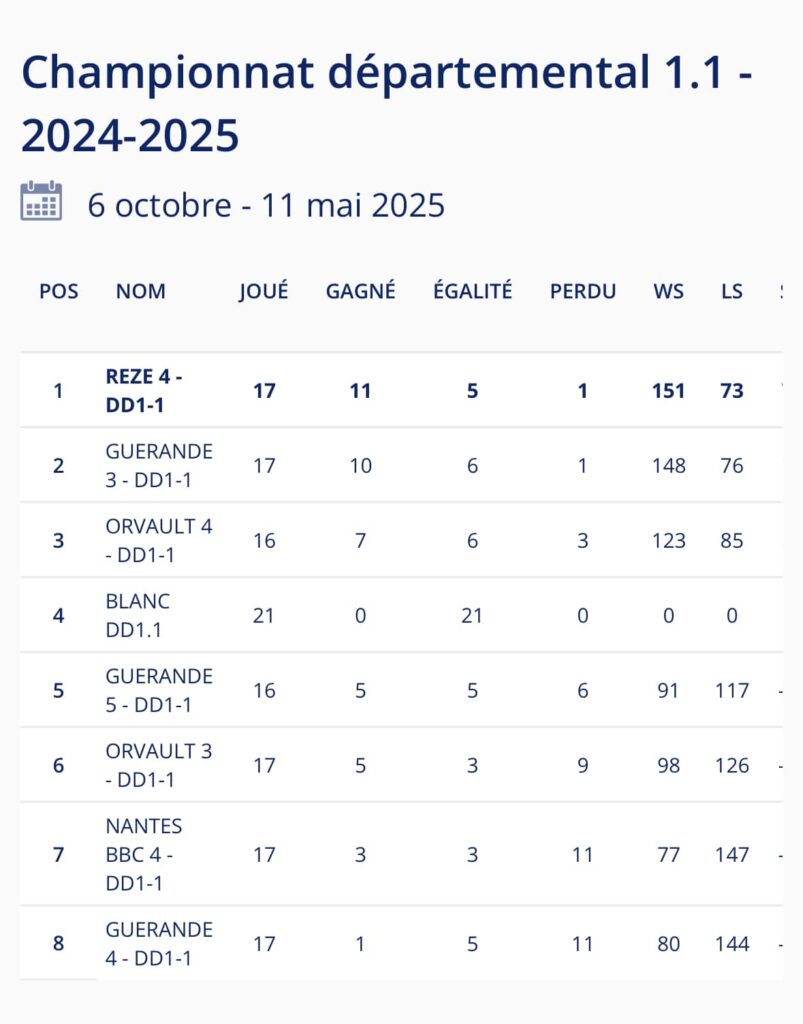Screen dimensions: 803x1024
Task: Click the LS column header
Action: point(732,291)
